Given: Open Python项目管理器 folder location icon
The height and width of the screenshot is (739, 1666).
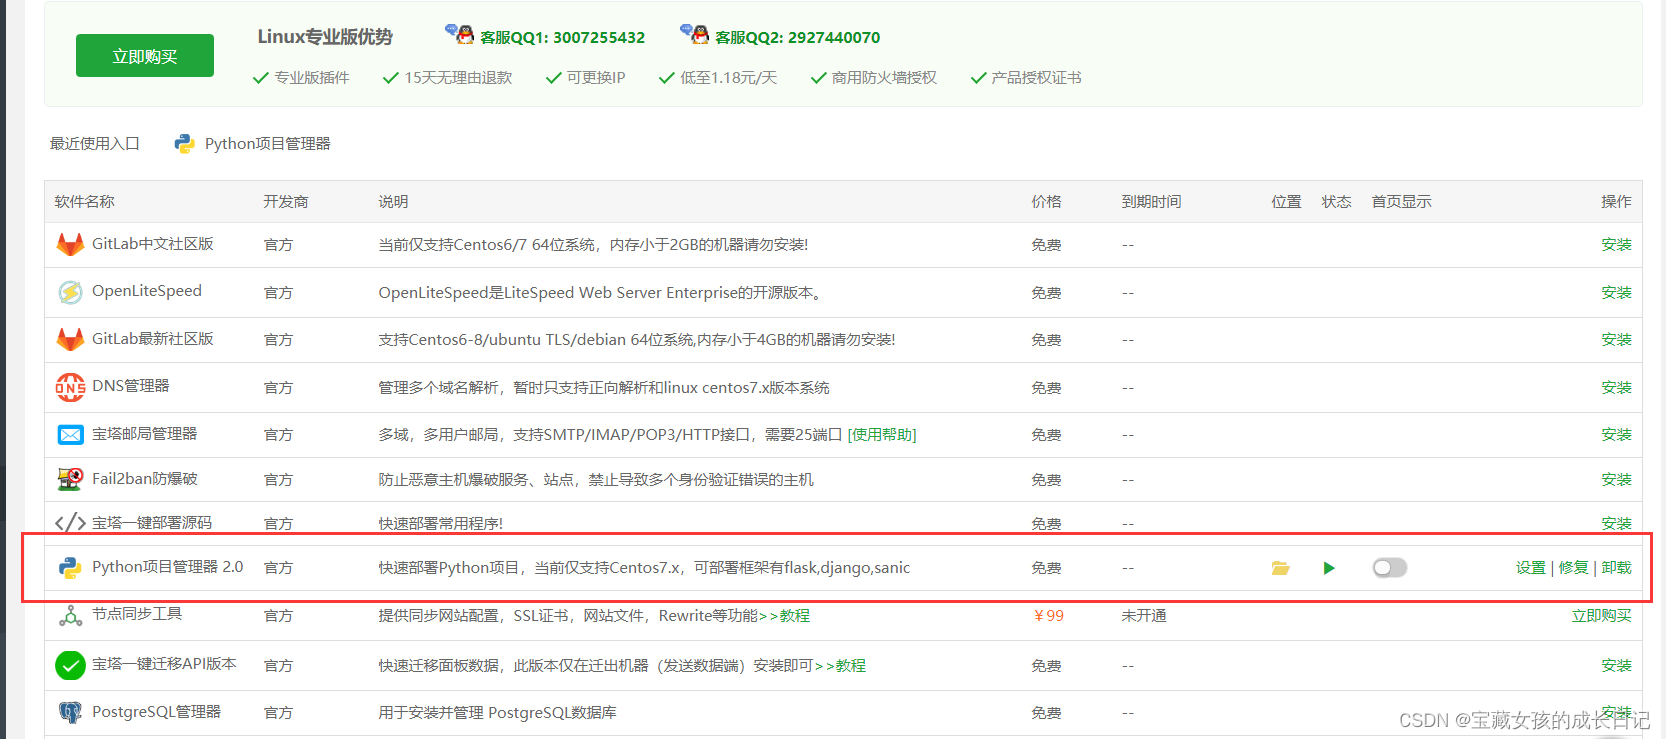Looking at the screenshot, I should click(x=1280, y=568).
